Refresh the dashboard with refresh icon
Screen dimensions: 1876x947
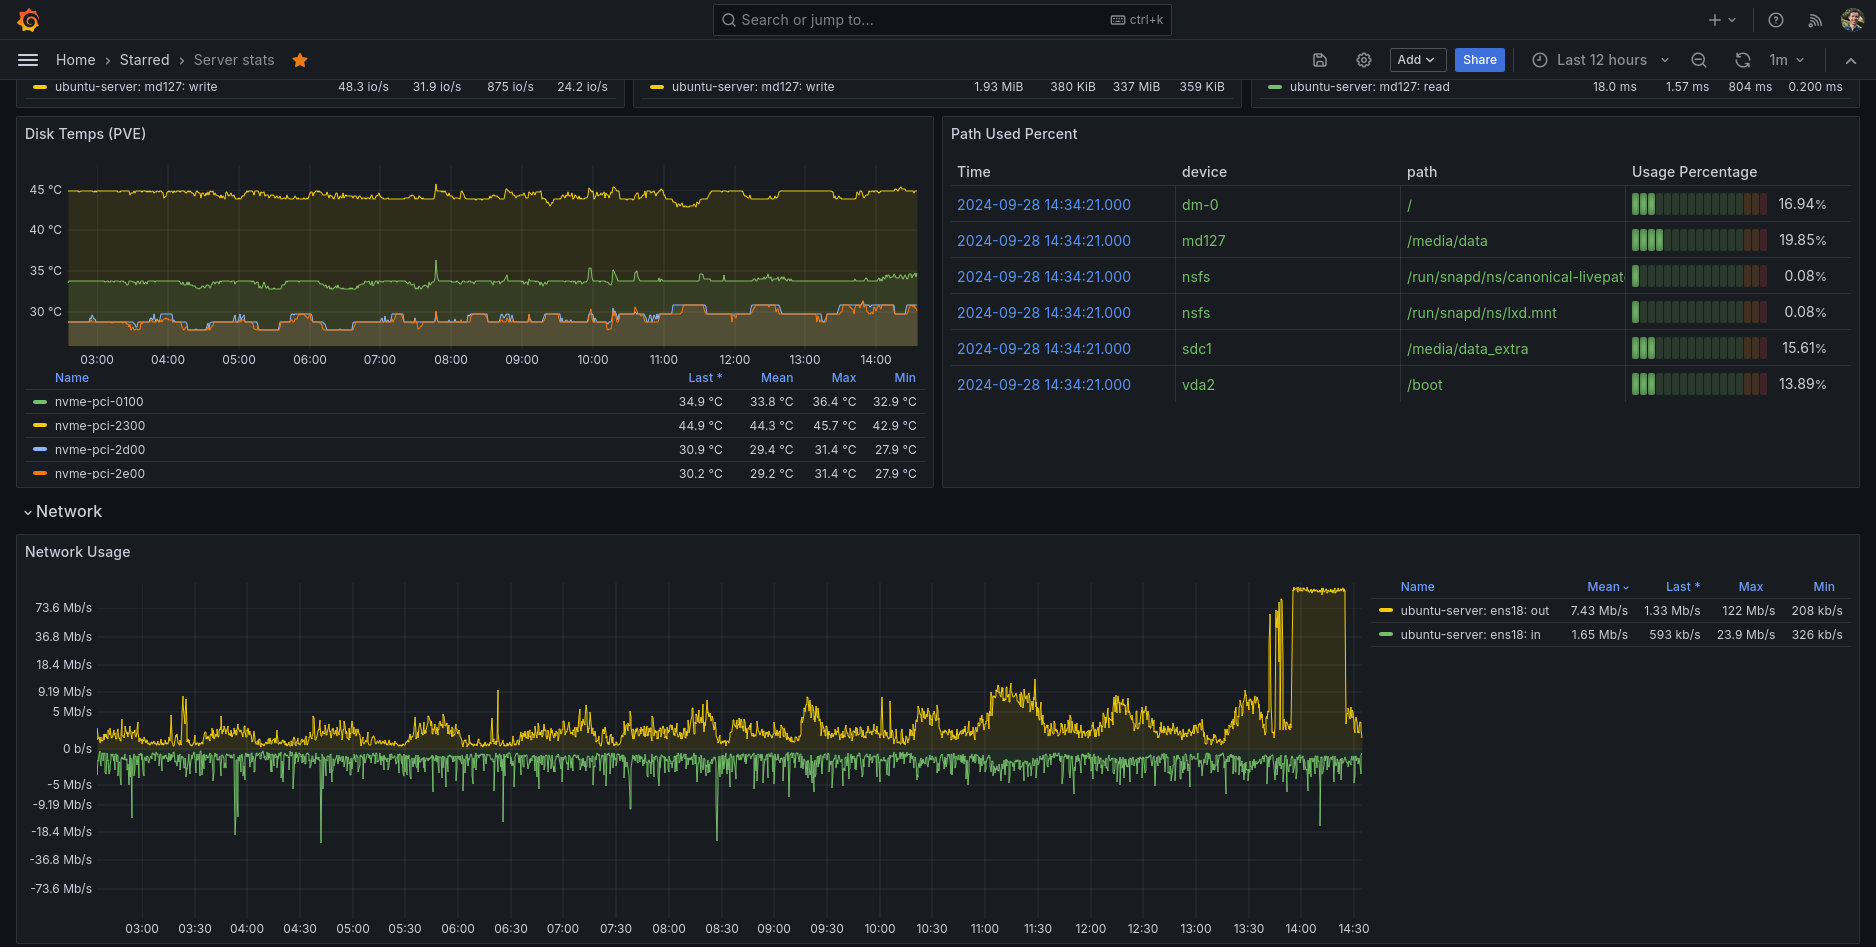click(x=1743, y=60)
